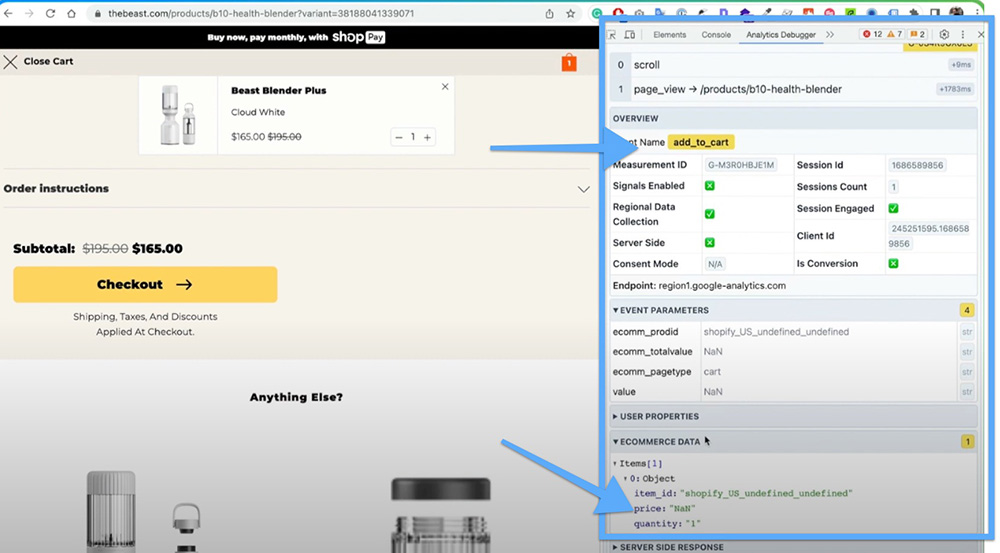Click the orange shopping bag cart icon
Image resolution: width=1000 pixels, height=553 pixels.
click(x=569, y=63)
